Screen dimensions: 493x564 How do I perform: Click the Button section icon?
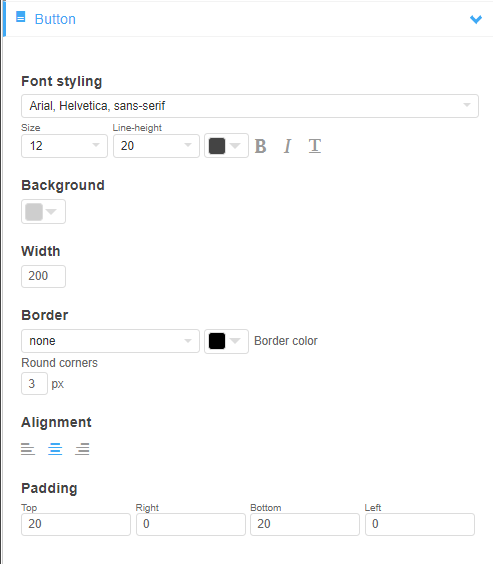coord(20,17)
